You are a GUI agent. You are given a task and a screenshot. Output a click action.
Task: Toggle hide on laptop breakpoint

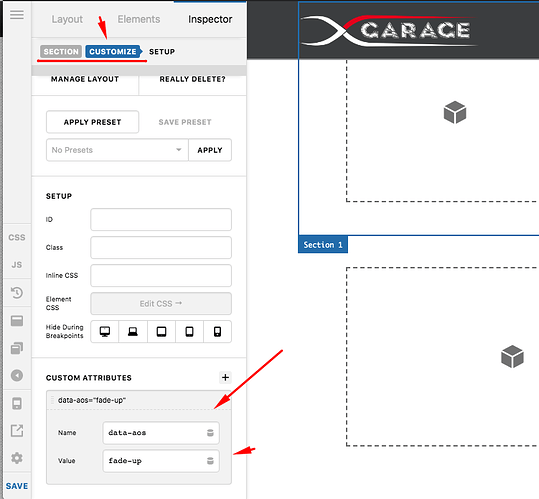pos(133,332)
